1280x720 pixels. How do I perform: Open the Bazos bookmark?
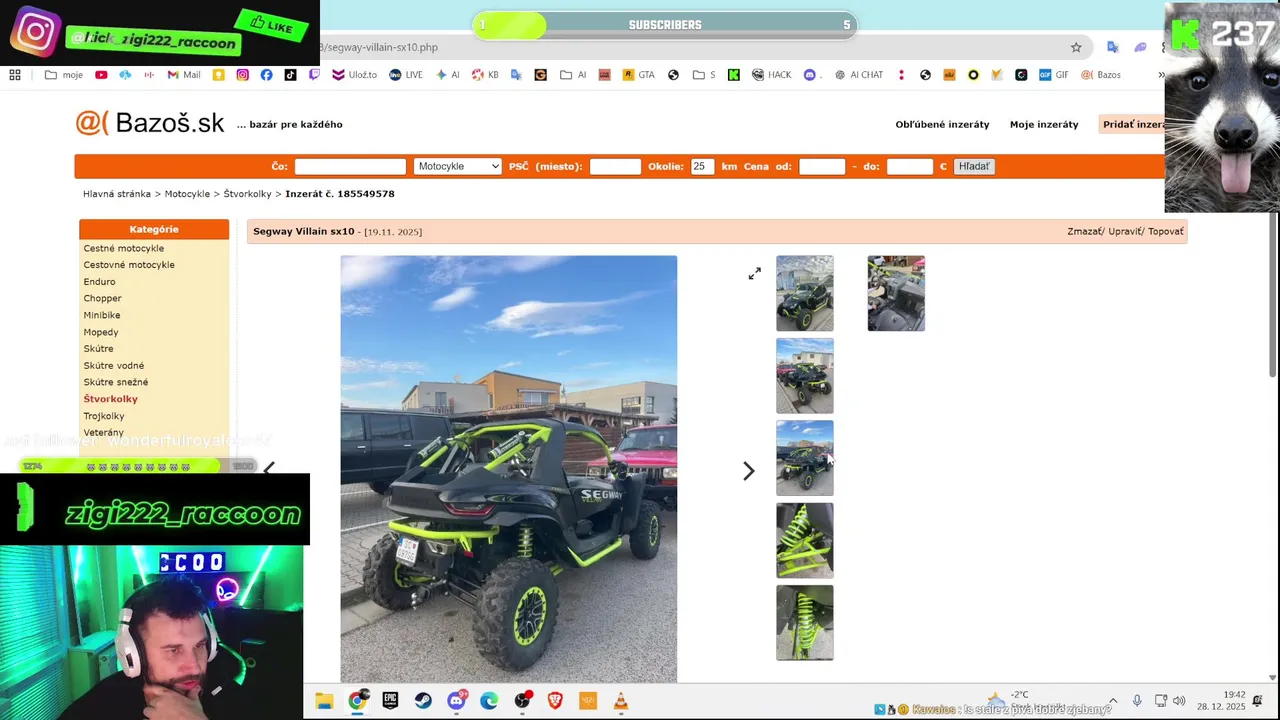[1101, 75]
